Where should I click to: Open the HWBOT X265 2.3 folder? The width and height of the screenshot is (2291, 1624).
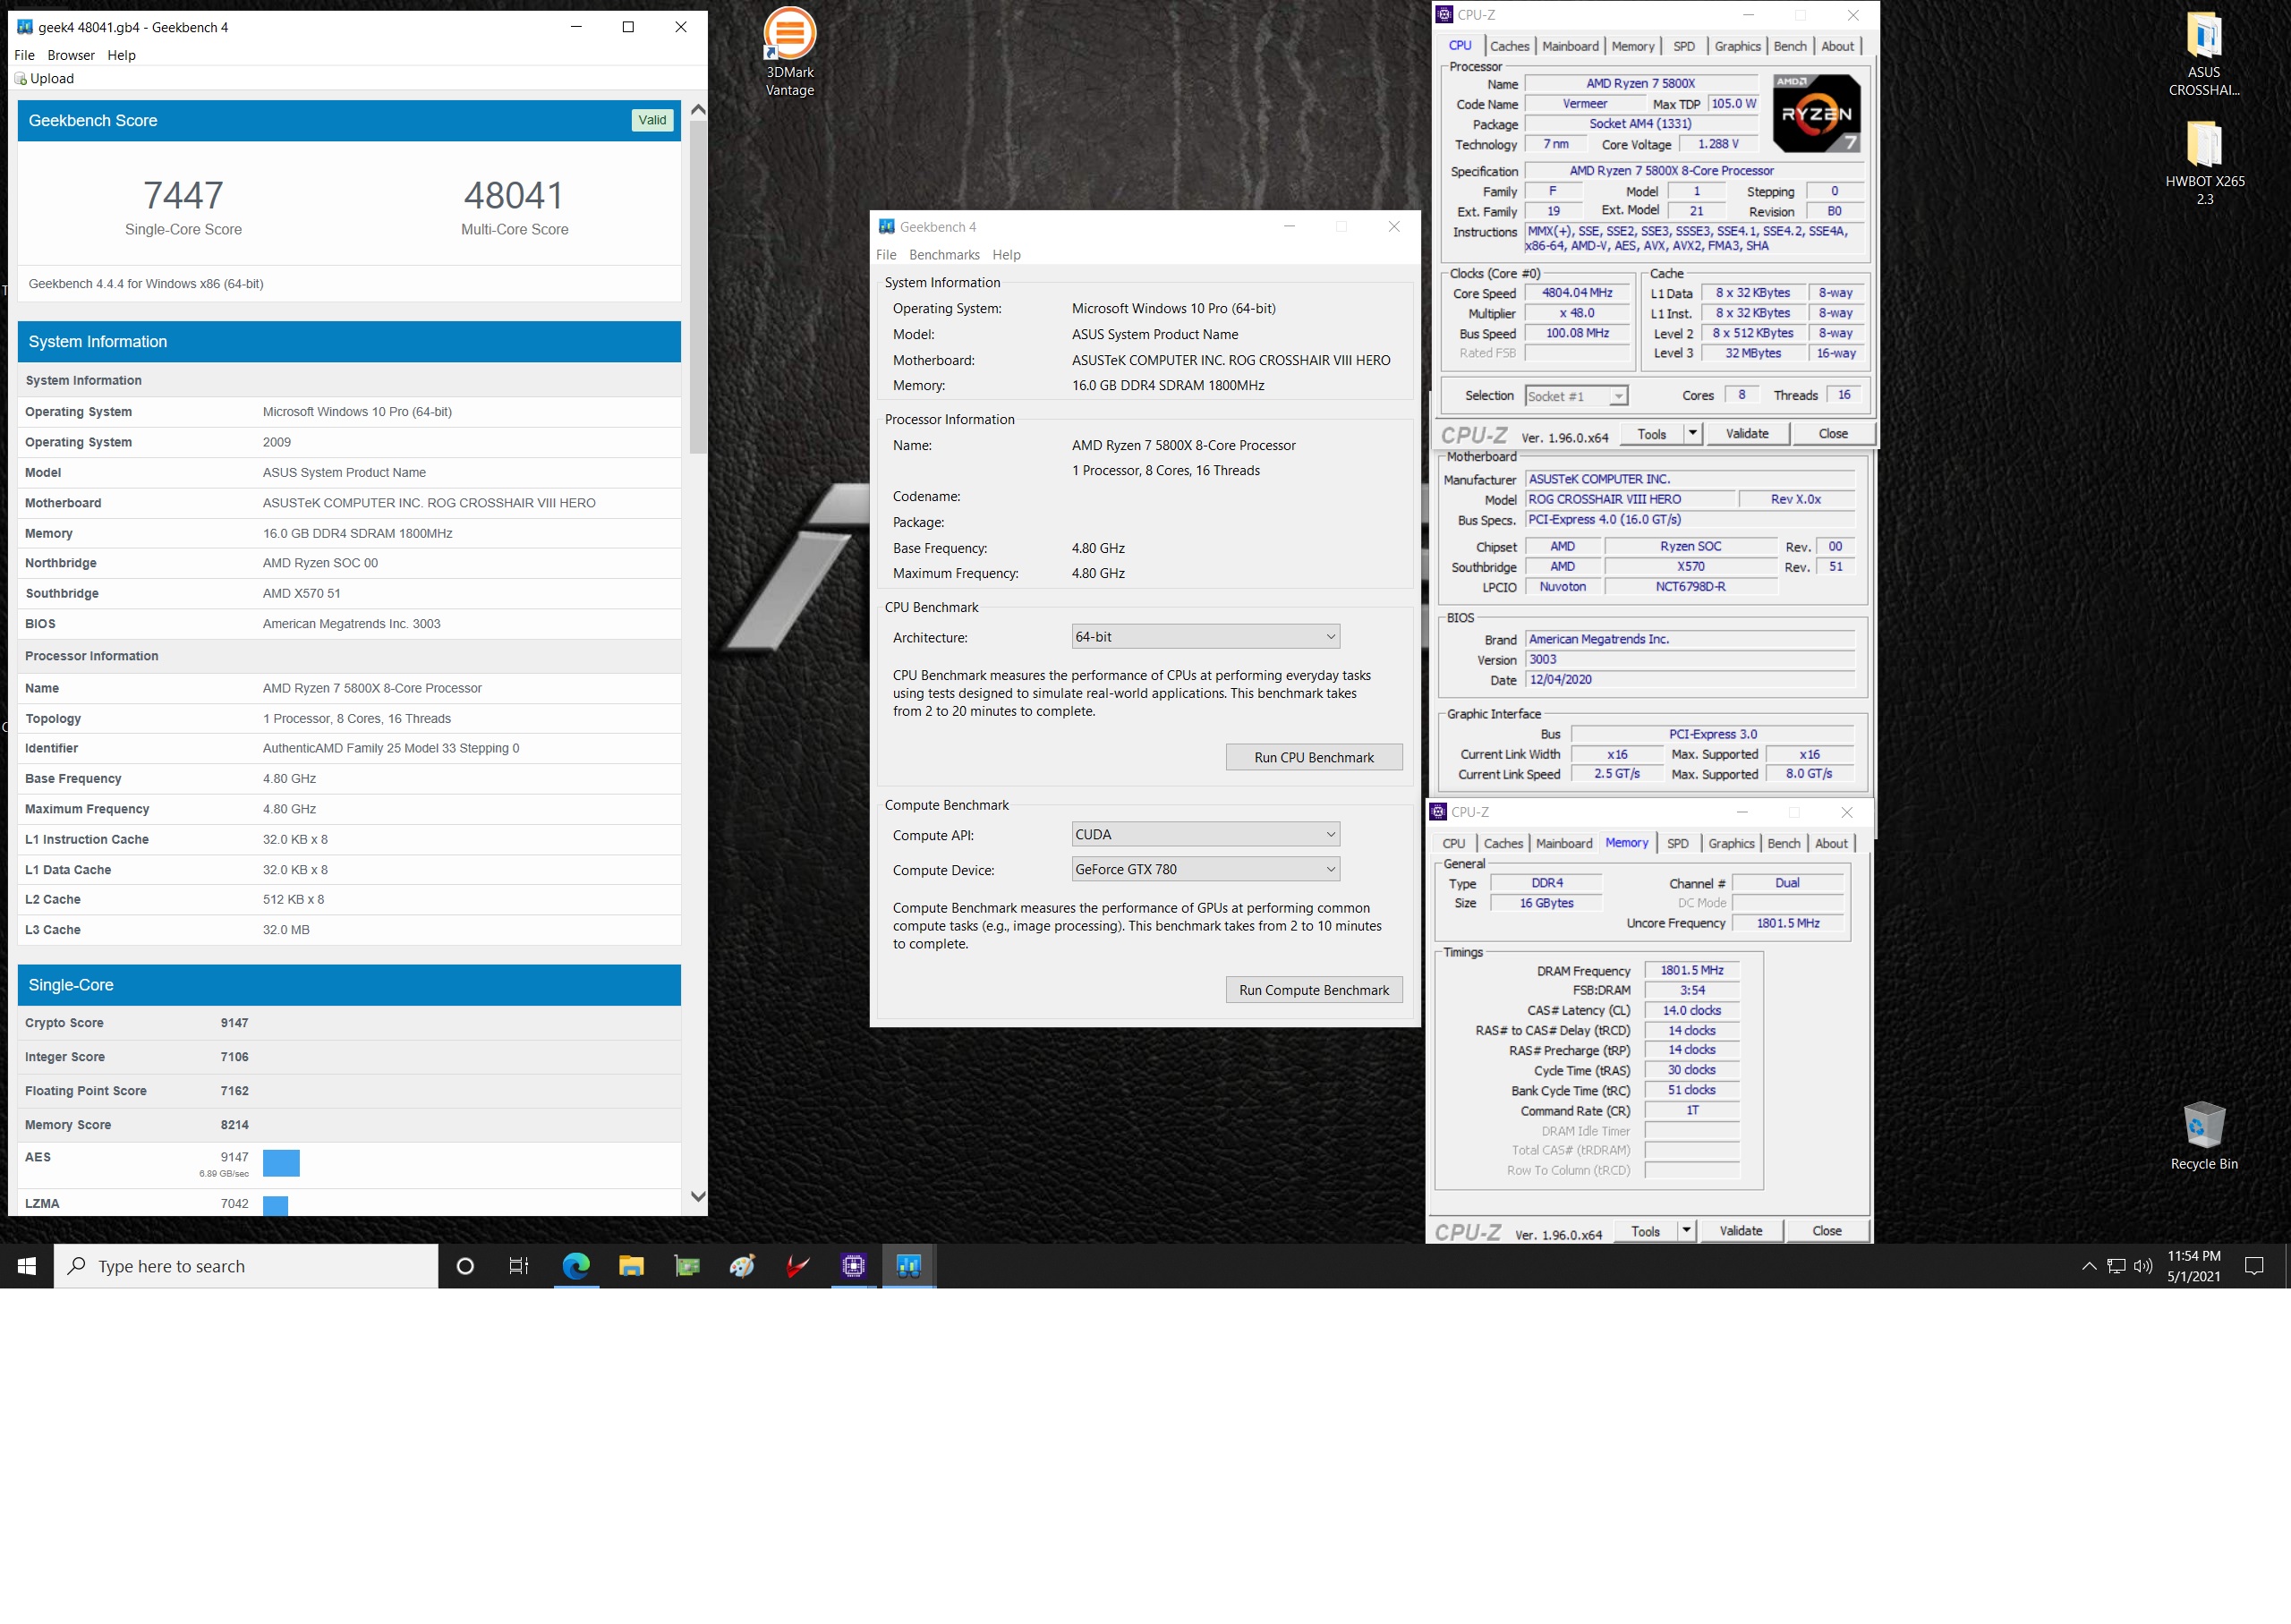tap(2204, 162)
